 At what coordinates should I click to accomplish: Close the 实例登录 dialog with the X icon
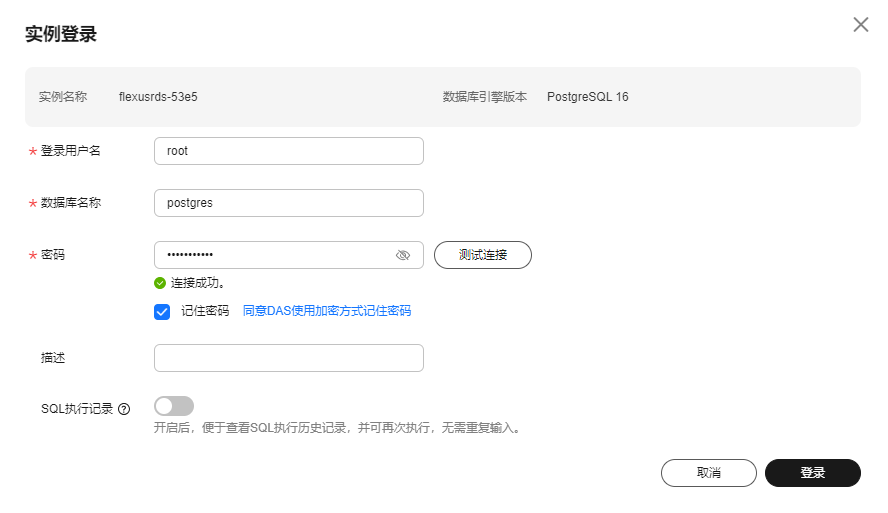point(860,24)
